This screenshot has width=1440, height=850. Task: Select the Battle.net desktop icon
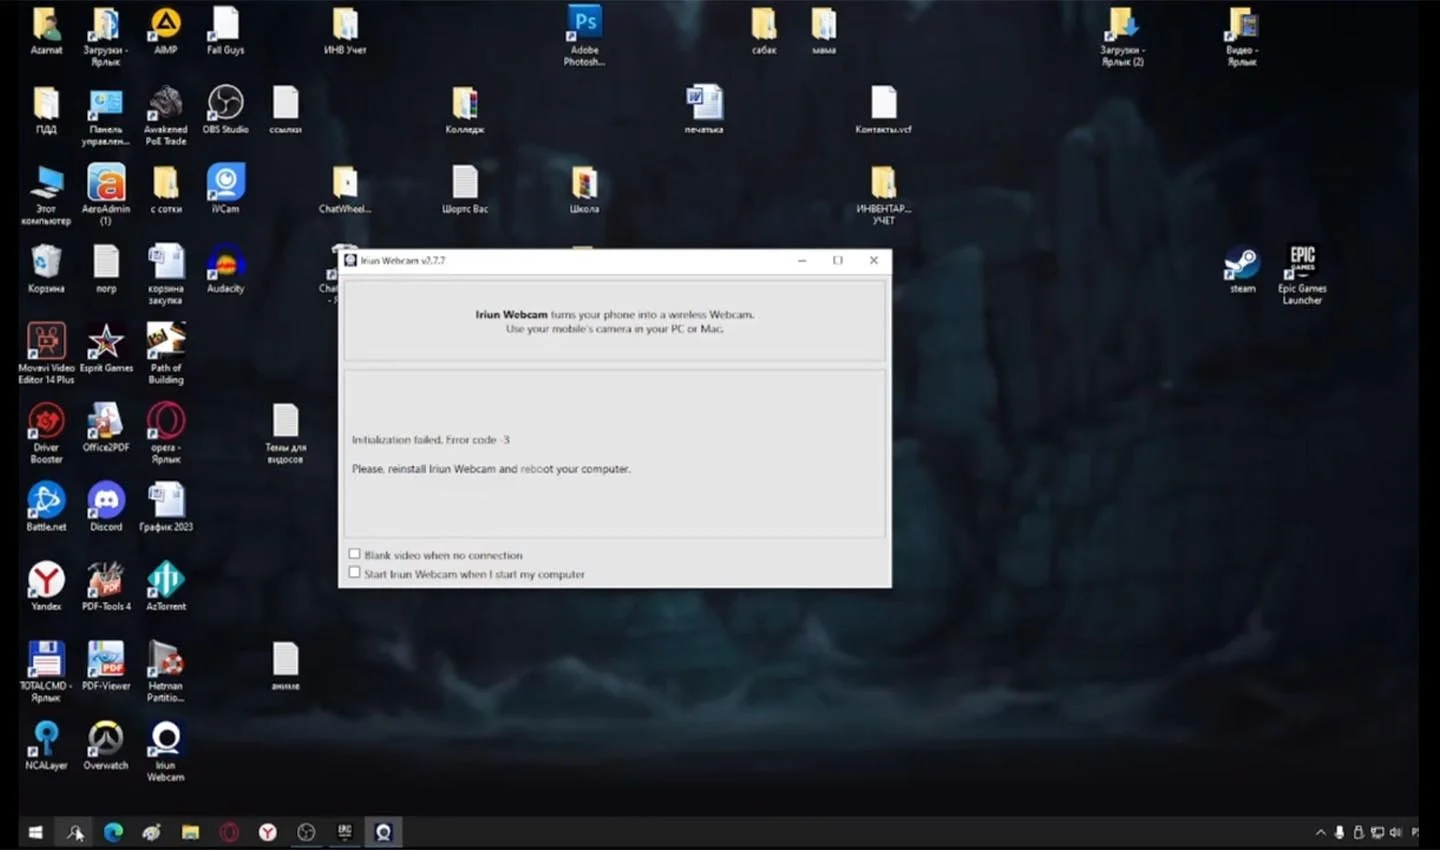click(x=46, y=507)
